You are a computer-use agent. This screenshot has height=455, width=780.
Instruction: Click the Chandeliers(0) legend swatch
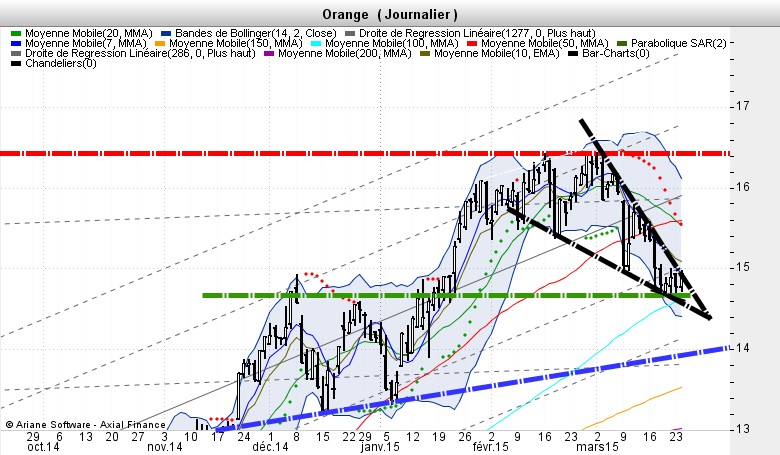point(16,64)
